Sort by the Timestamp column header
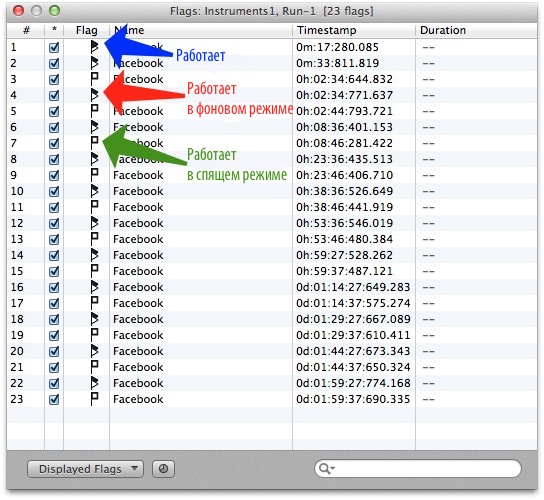 coord(354,30)
